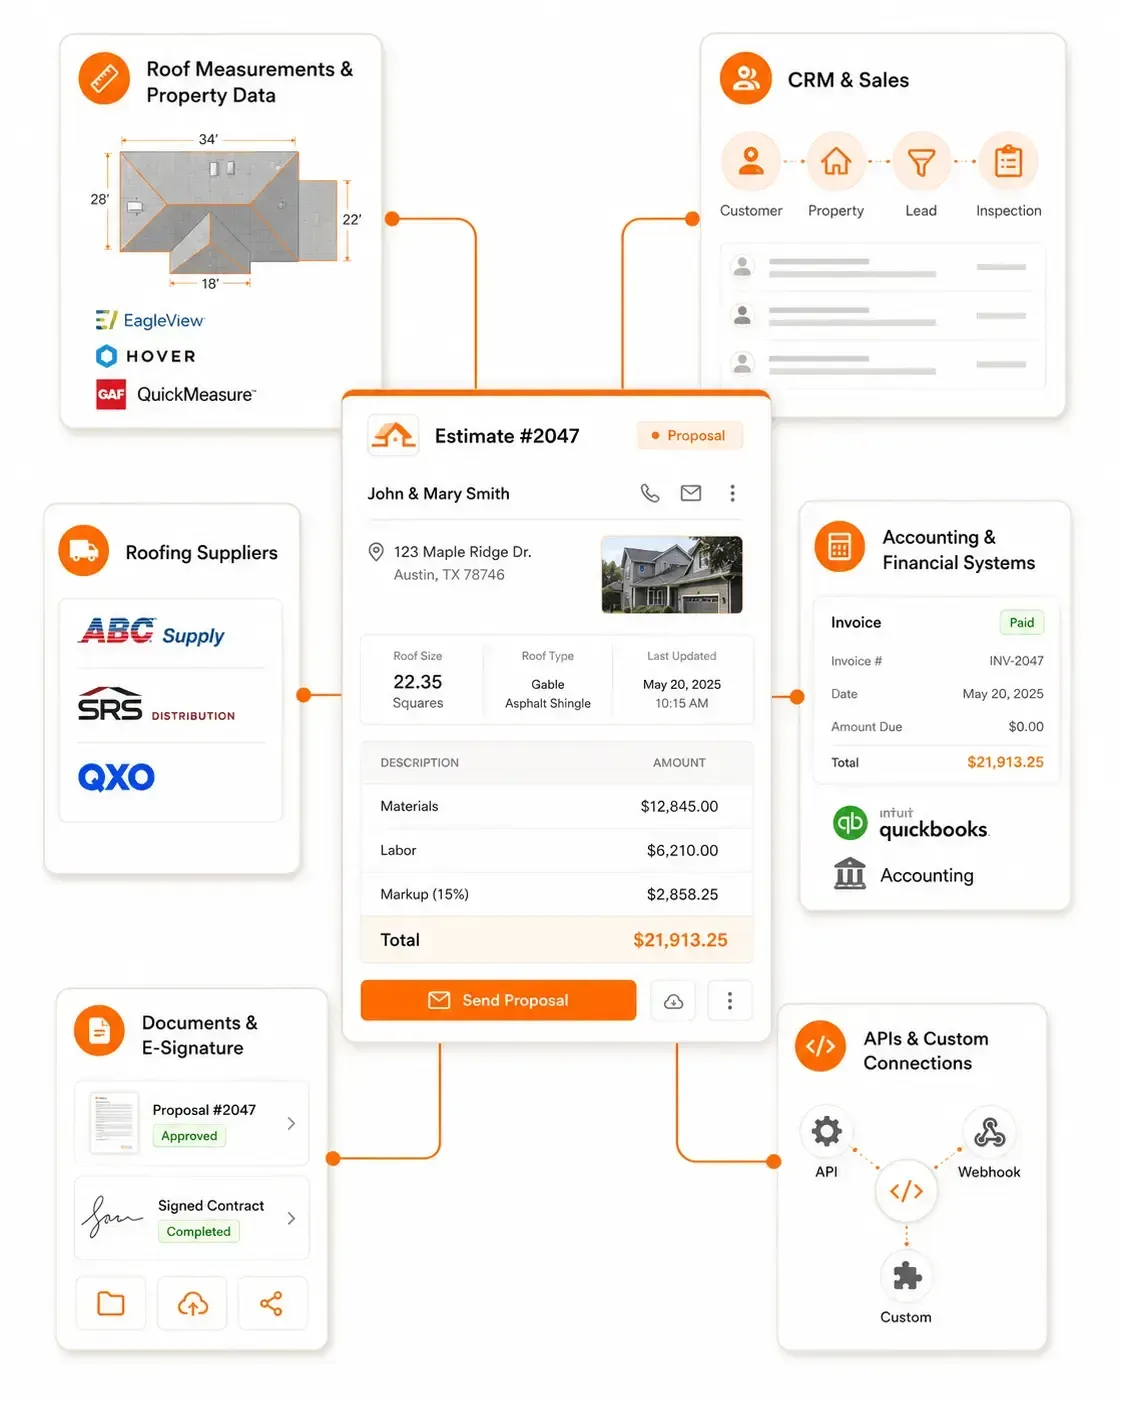This screenshot has width=1122, height=1402.
Task: Select the ABC Supply supplier
Action: [152, 632]
